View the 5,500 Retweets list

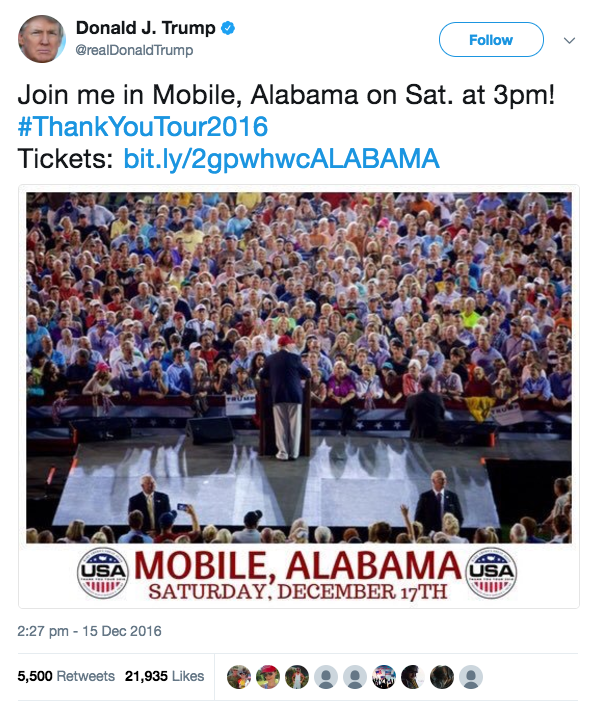coord(66,677)
